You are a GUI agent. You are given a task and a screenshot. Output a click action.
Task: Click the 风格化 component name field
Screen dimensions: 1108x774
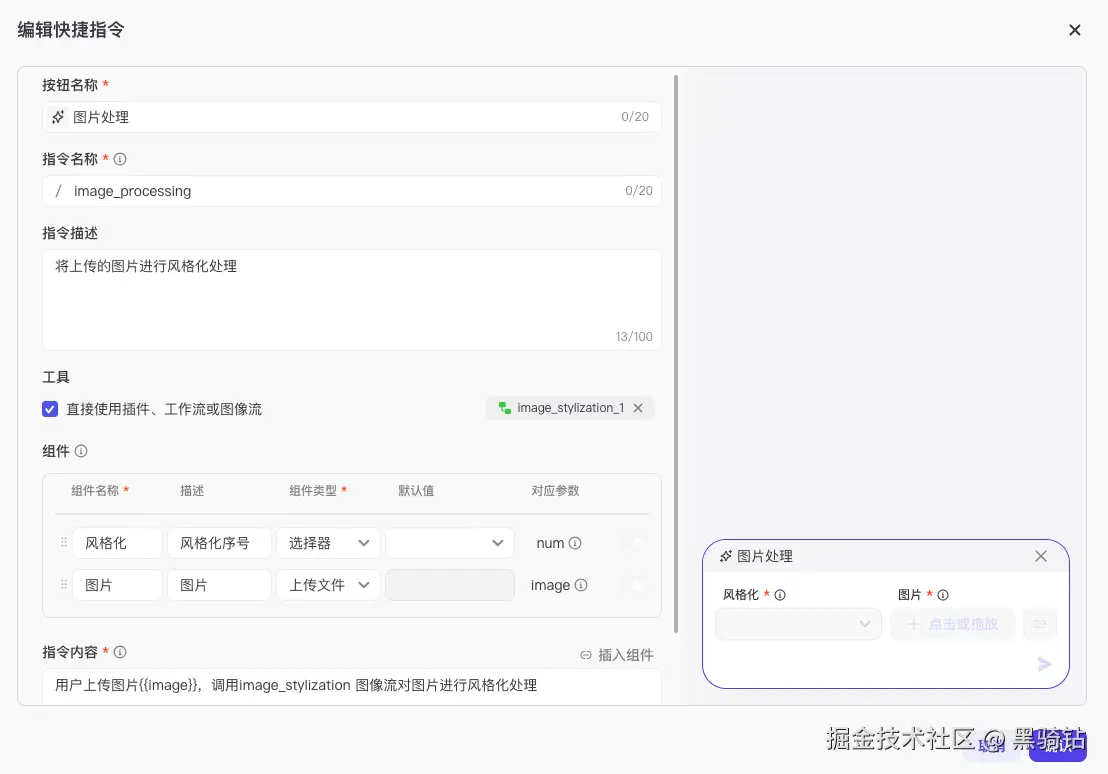click(x=117, y=543)
